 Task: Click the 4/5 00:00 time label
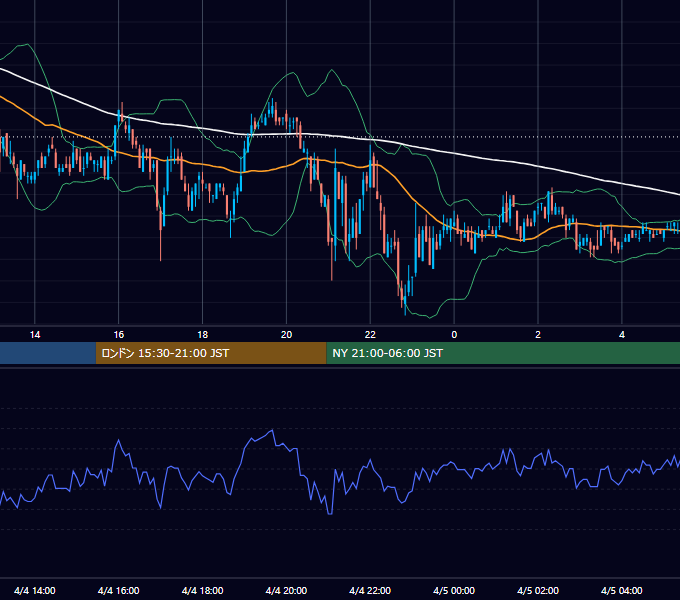(x=454, y=590)
